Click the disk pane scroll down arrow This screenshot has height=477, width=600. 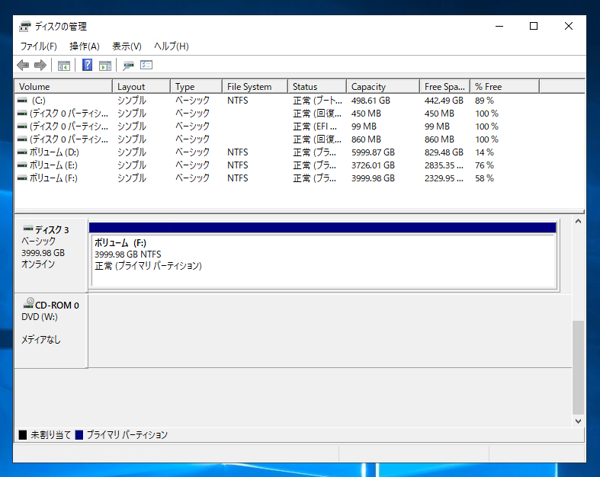point(578,421)
